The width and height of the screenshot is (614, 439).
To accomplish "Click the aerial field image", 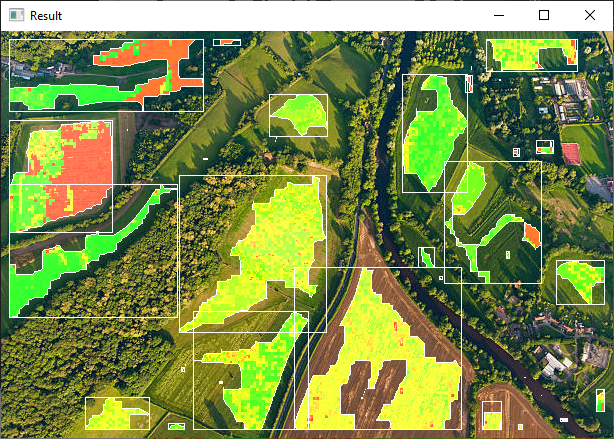I will (307, 235).
